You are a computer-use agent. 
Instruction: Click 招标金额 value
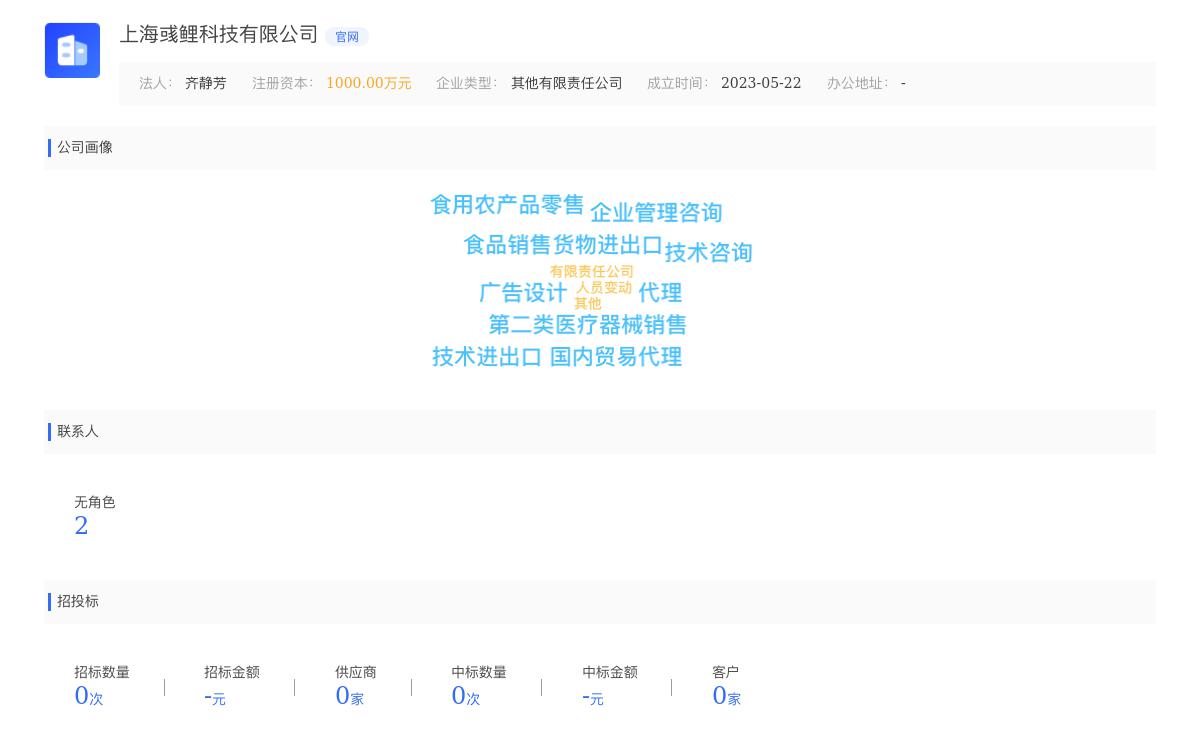[x=215, y=697]
